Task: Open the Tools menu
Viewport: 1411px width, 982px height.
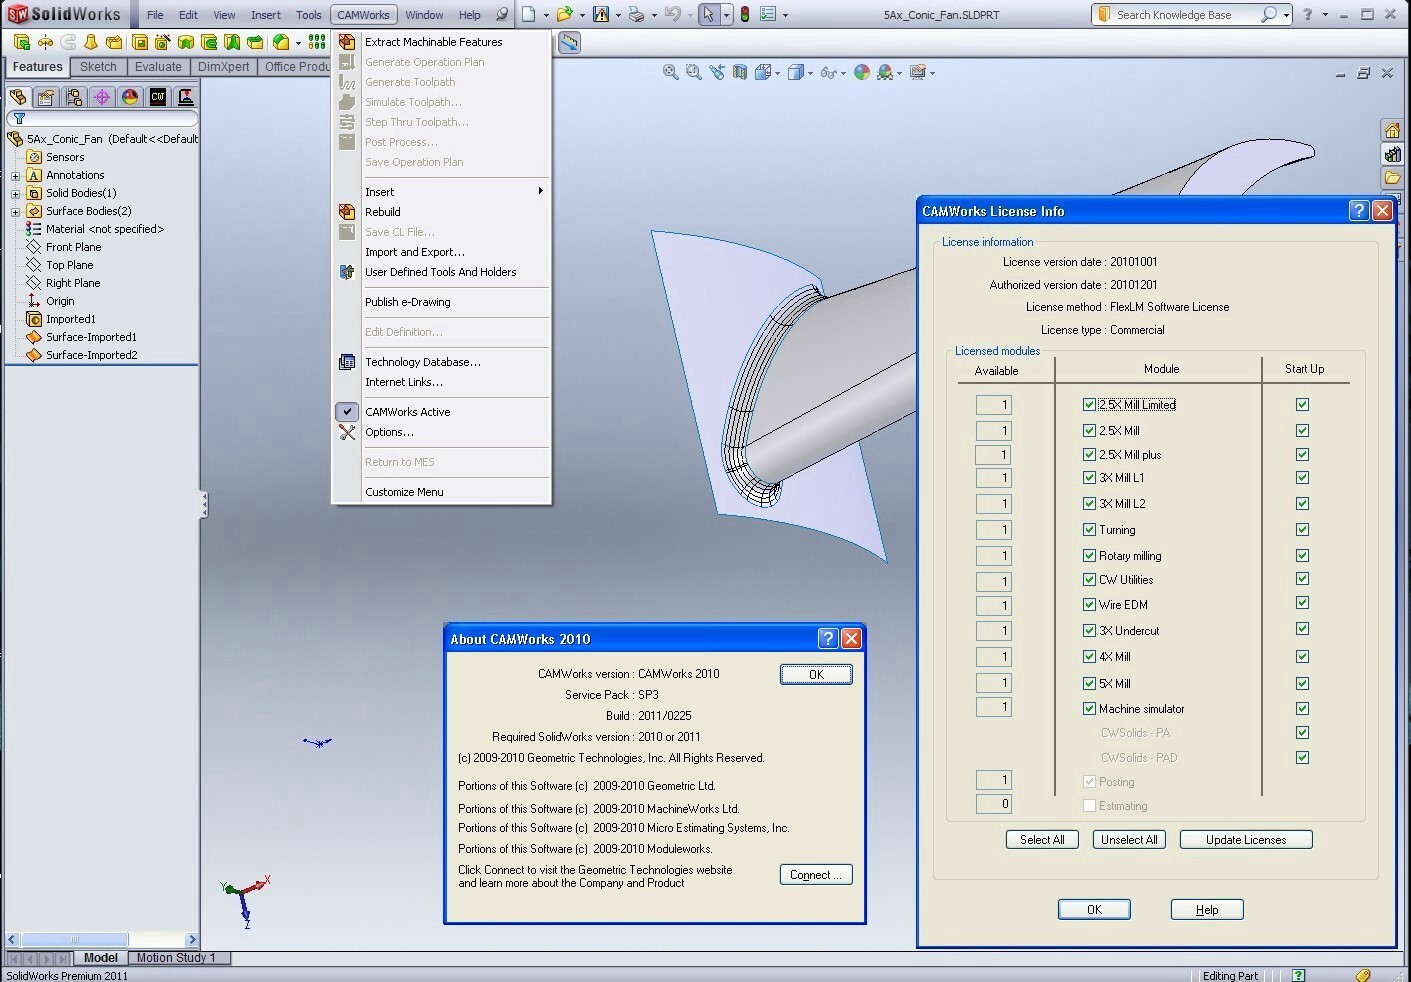Action: click(309, 15)
